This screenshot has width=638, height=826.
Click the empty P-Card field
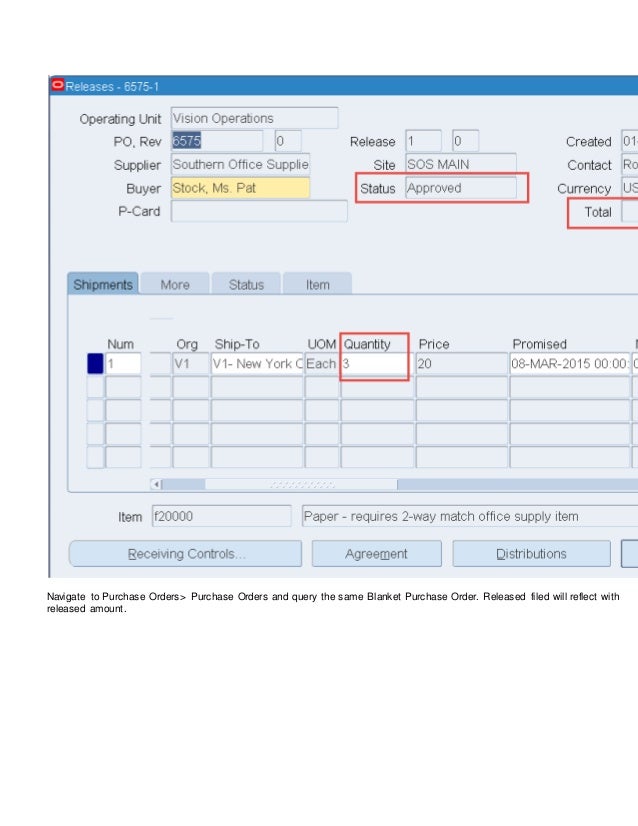[x=259, y=211]
